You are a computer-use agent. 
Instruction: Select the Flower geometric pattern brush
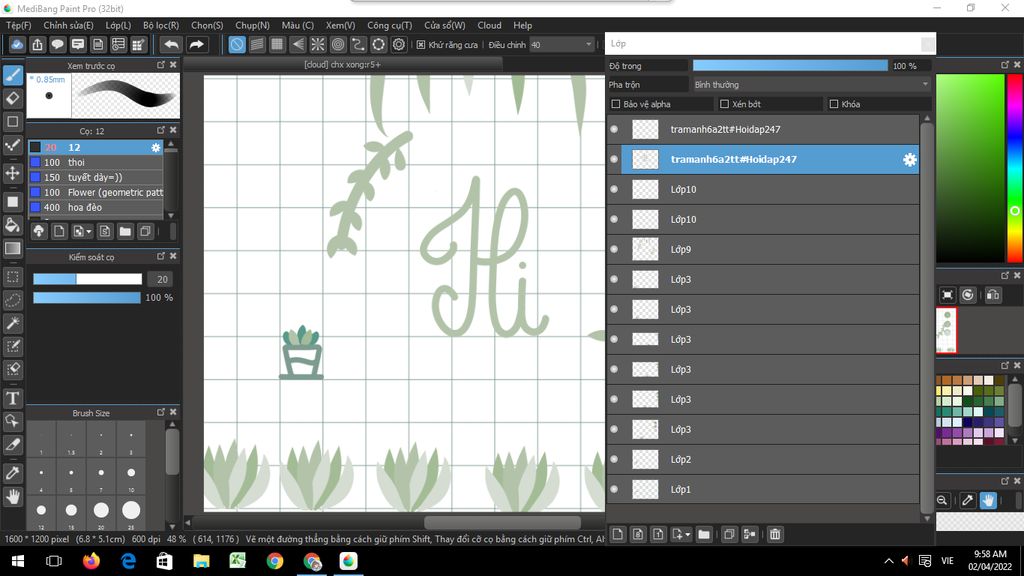click(x=96, y=193)
